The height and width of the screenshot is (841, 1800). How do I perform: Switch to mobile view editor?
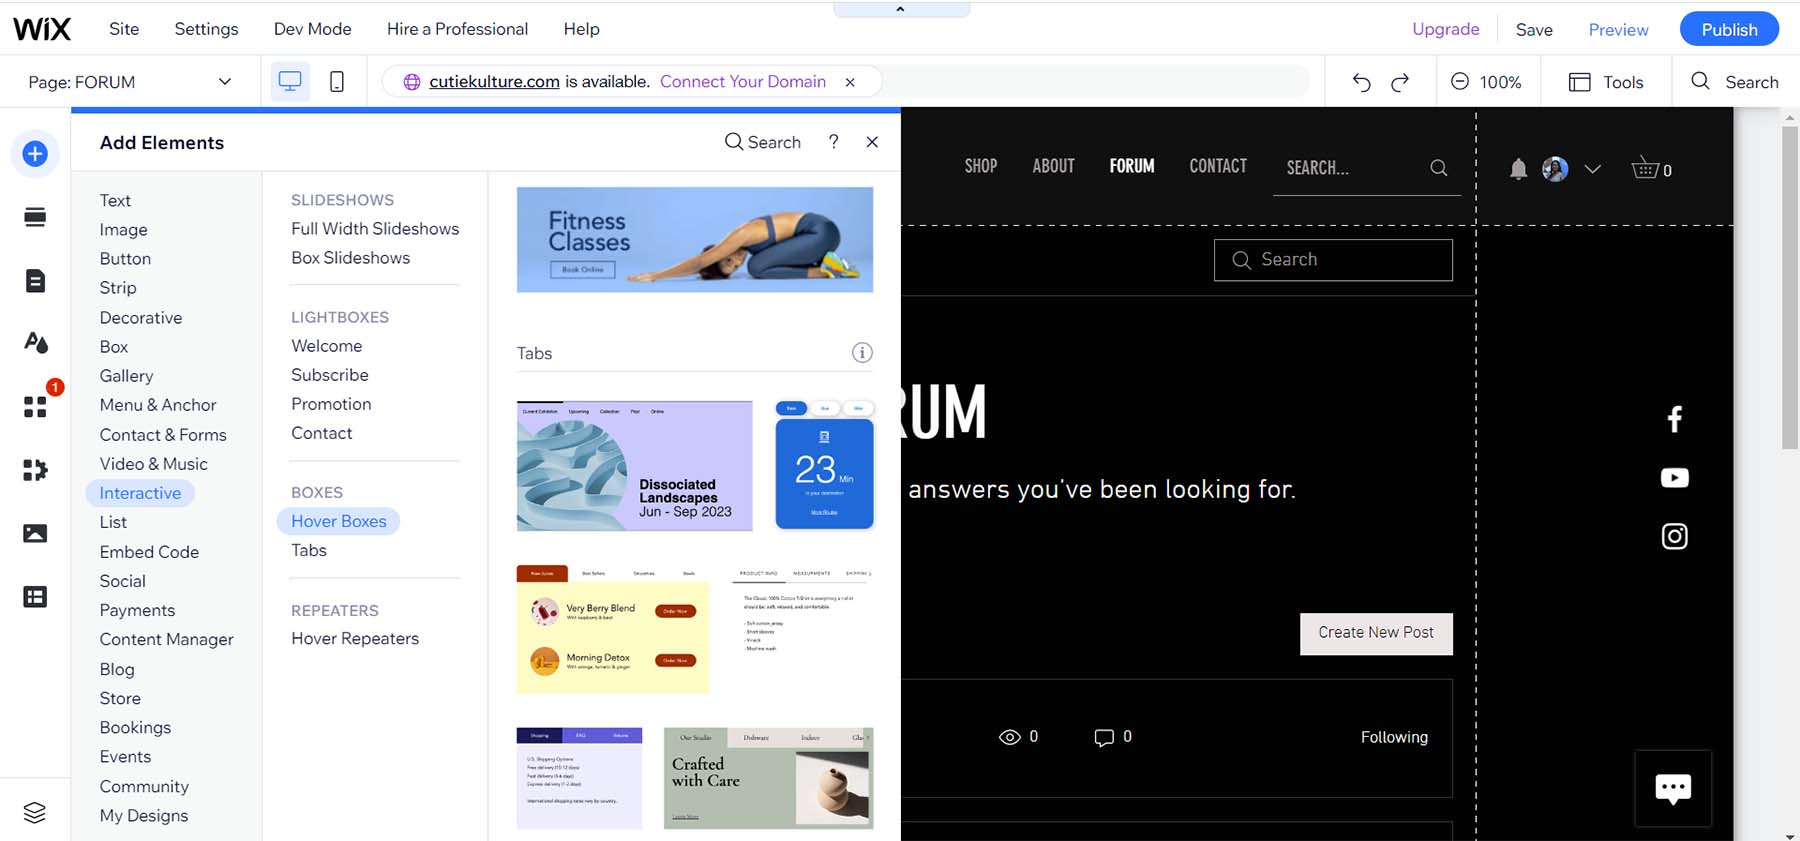[x=337, y=82]
